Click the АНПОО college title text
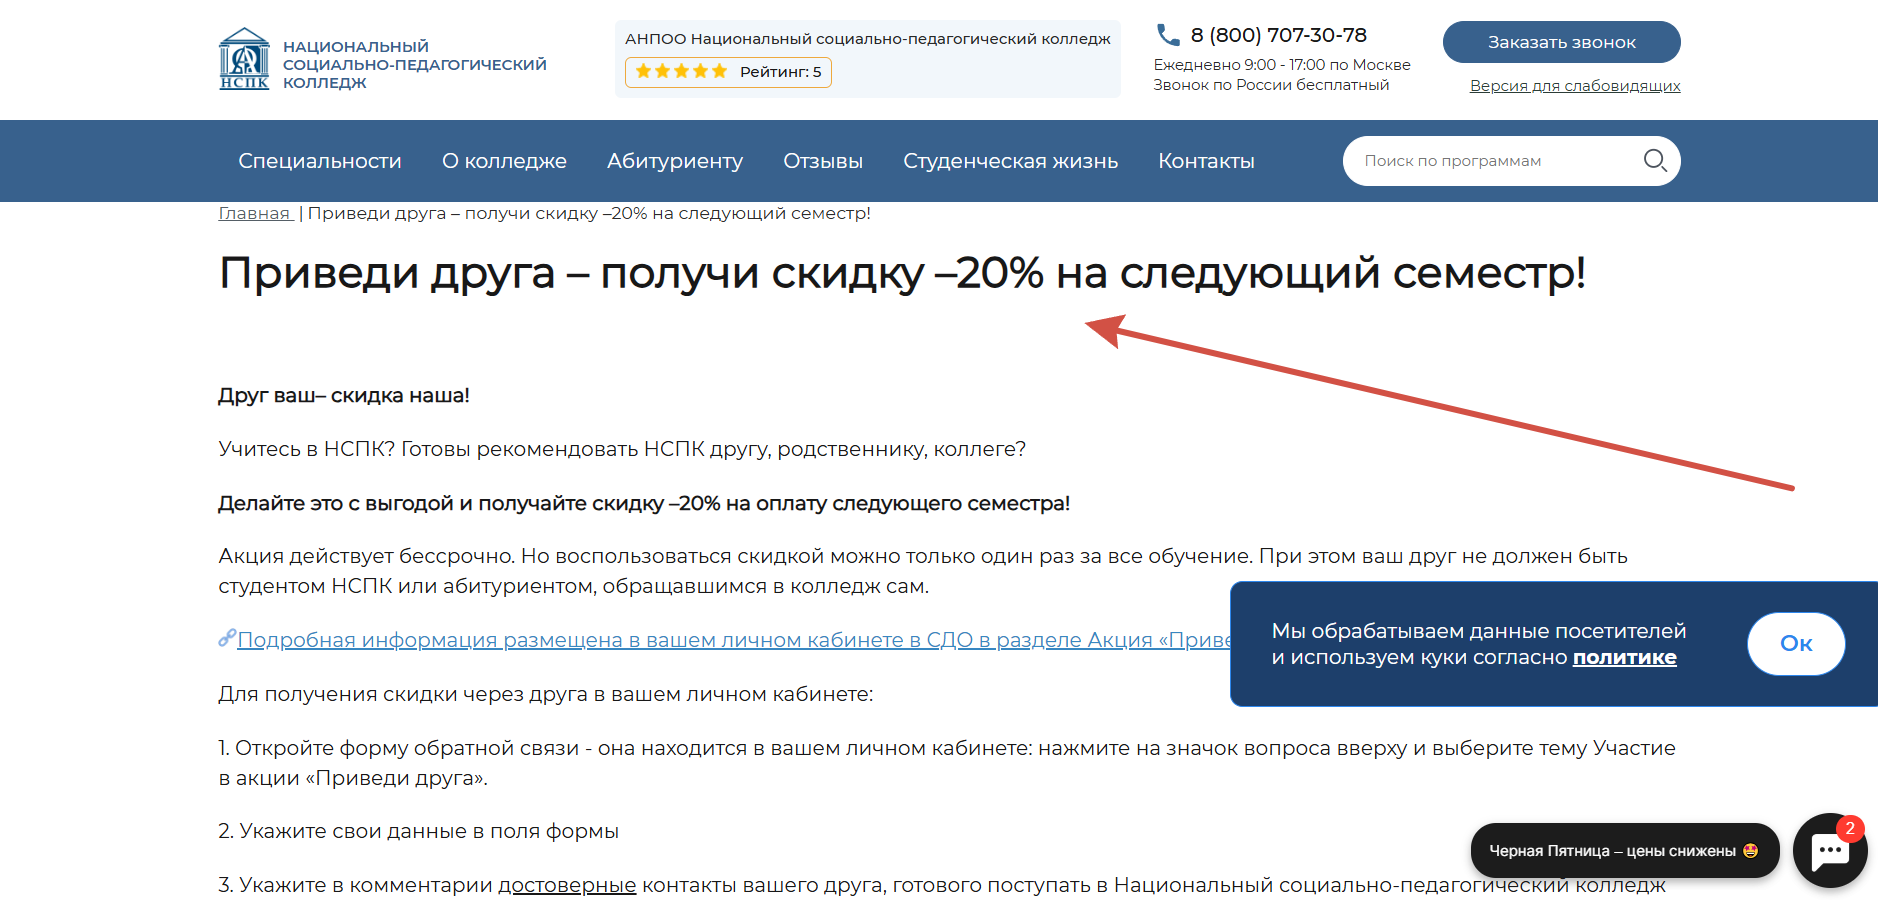Screen dimensions: 1878x915 tap(868, 39)
